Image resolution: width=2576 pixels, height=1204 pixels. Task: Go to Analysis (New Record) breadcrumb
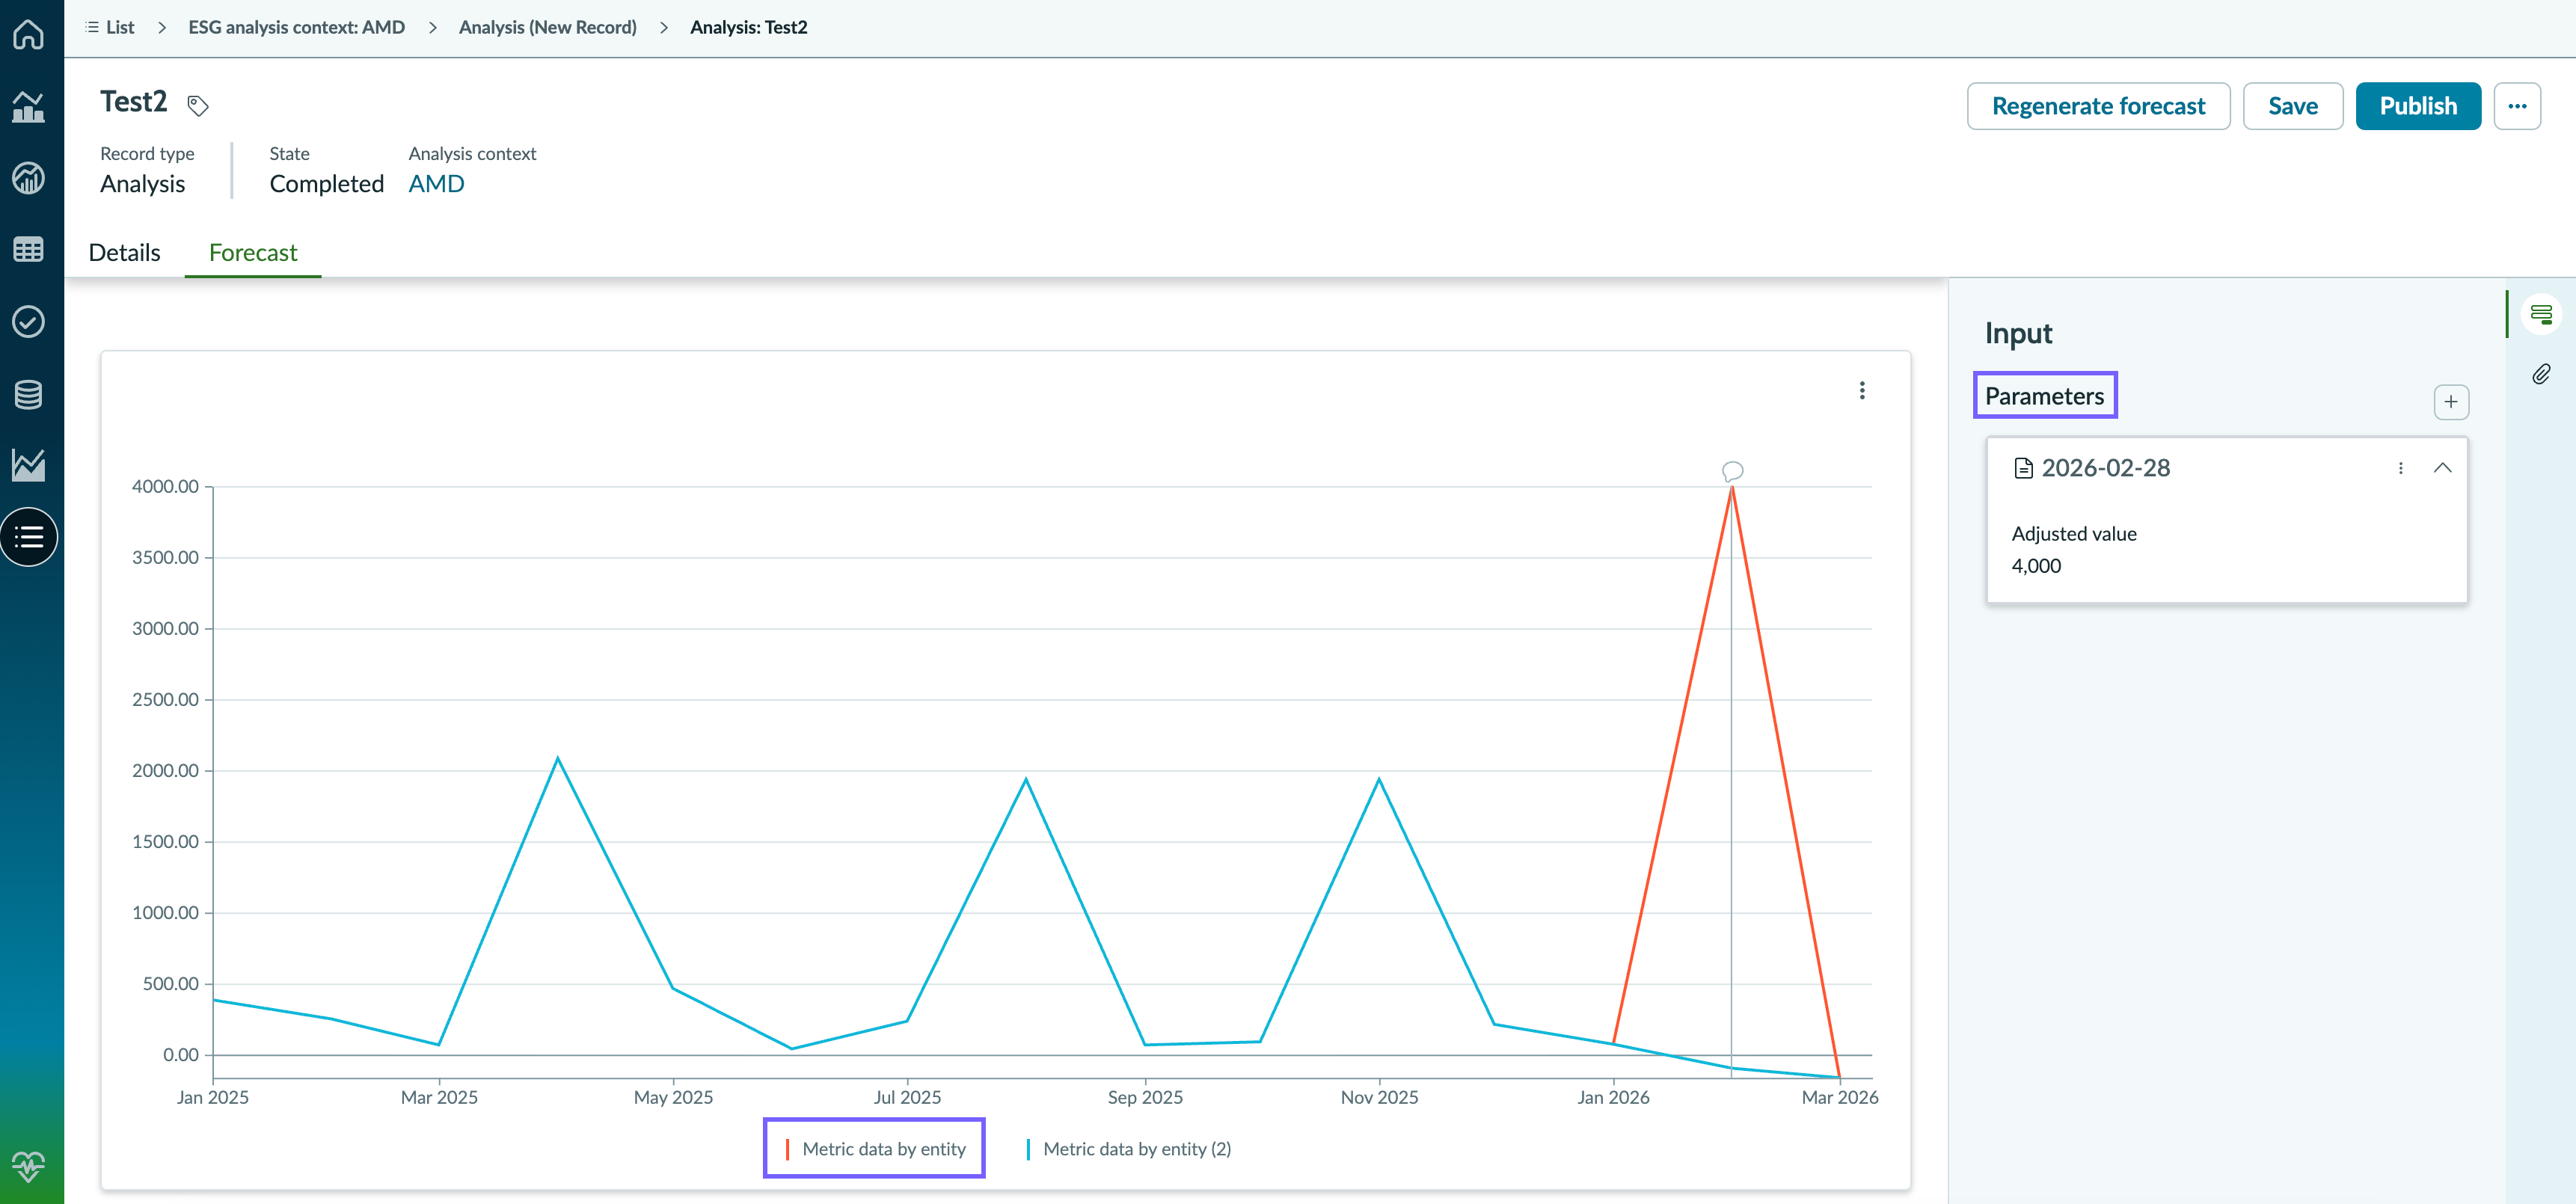(547, 27)
